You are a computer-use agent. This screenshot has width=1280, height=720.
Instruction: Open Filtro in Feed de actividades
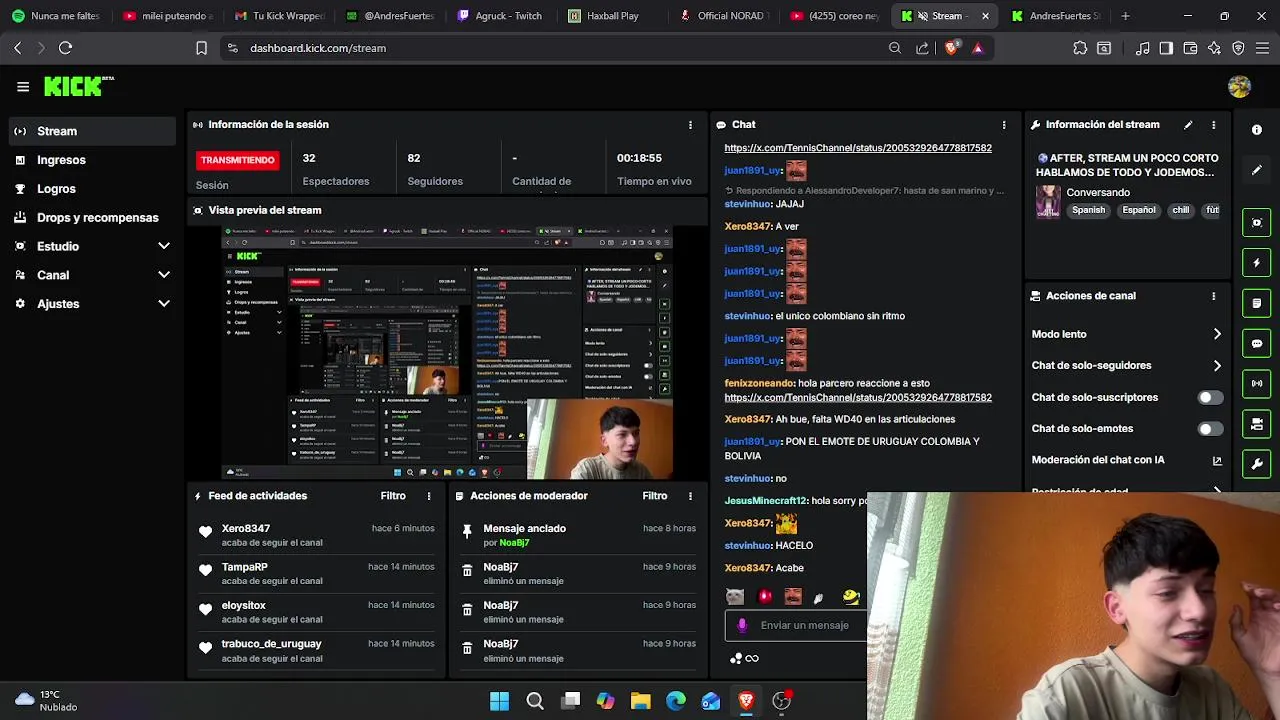[393, 496]
